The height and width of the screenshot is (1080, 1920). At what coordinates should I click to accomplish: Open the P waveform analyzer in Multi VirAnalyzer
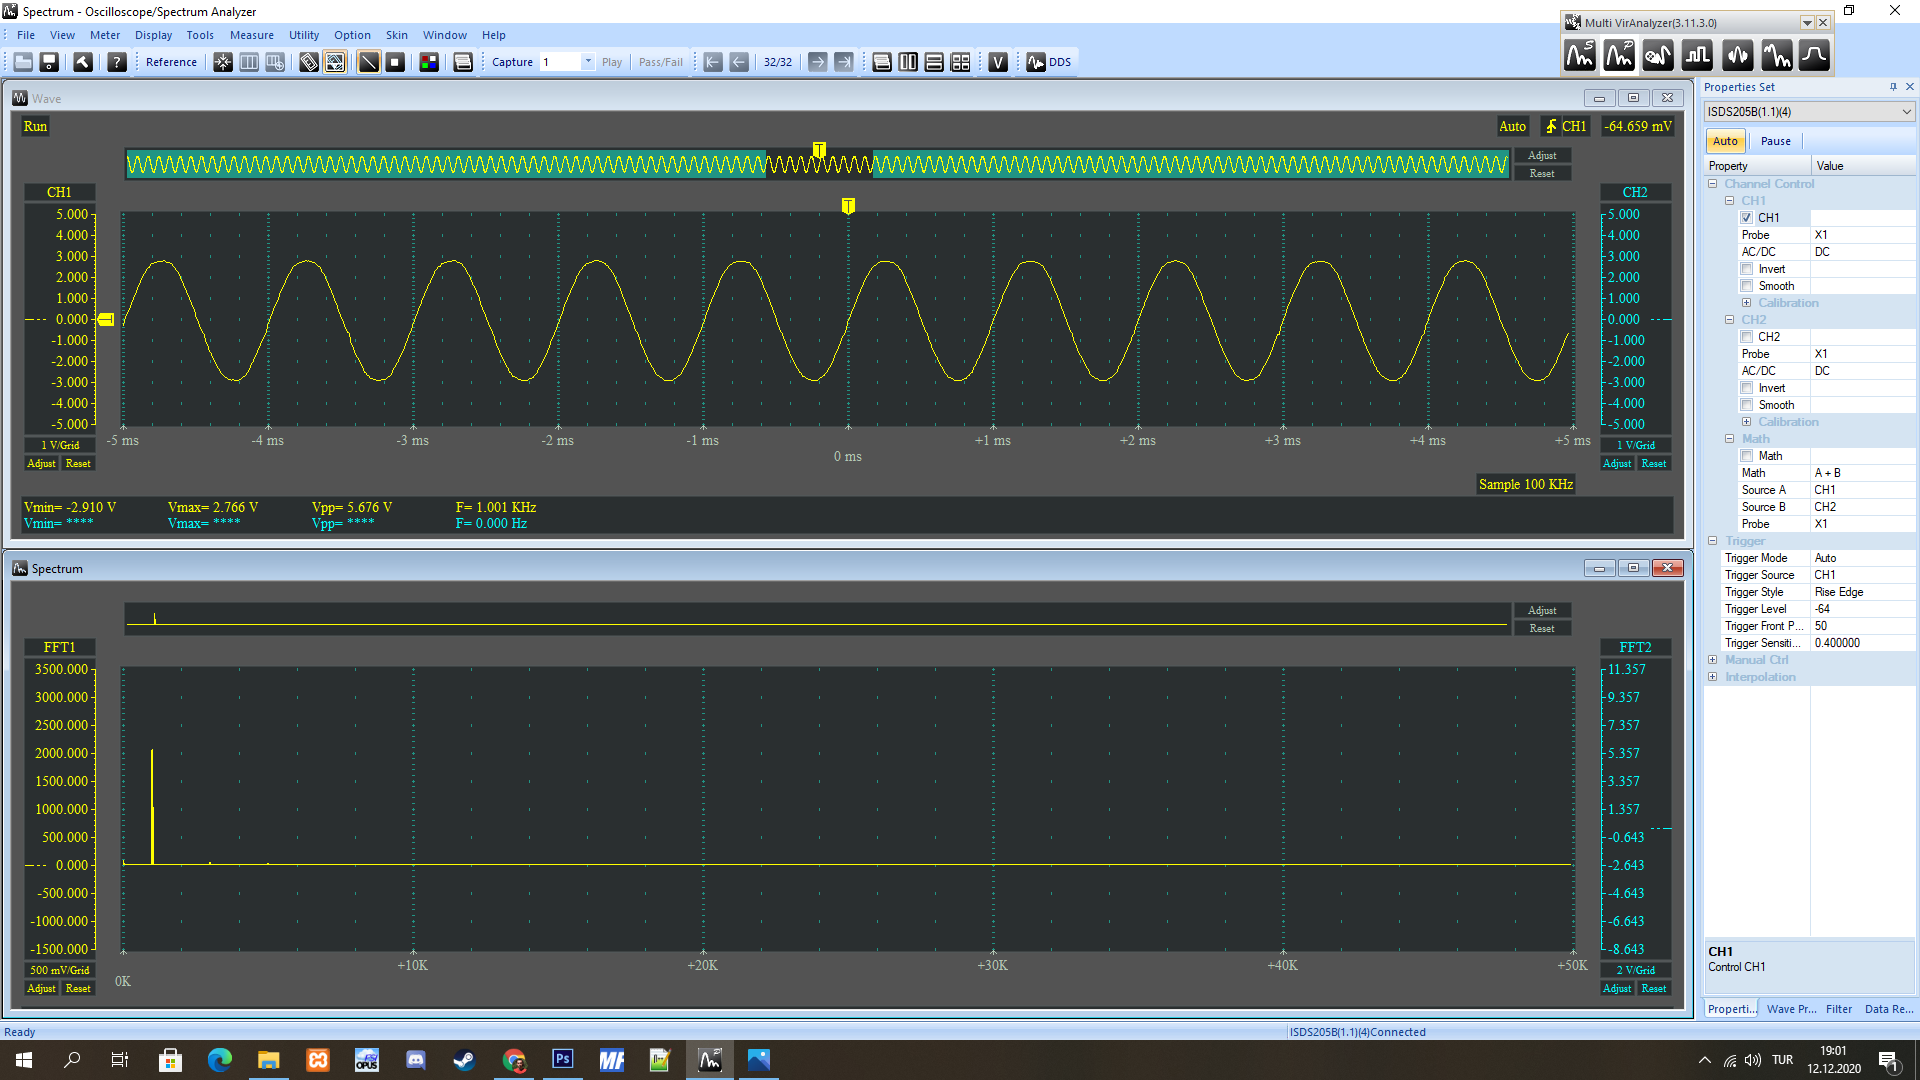pyautogui.click(x=1619, y=56)
